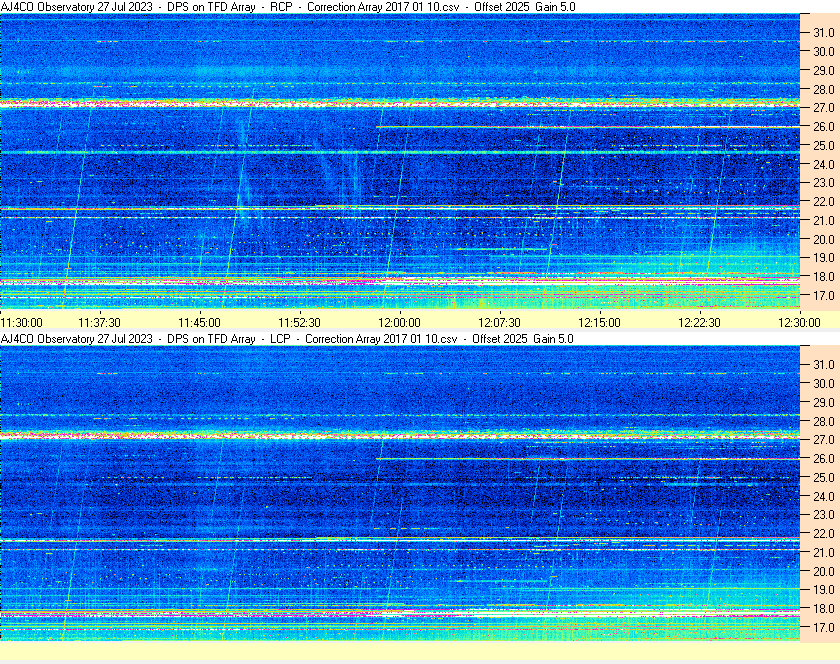Select the 11:37:30 time axis label

point(99,323)
